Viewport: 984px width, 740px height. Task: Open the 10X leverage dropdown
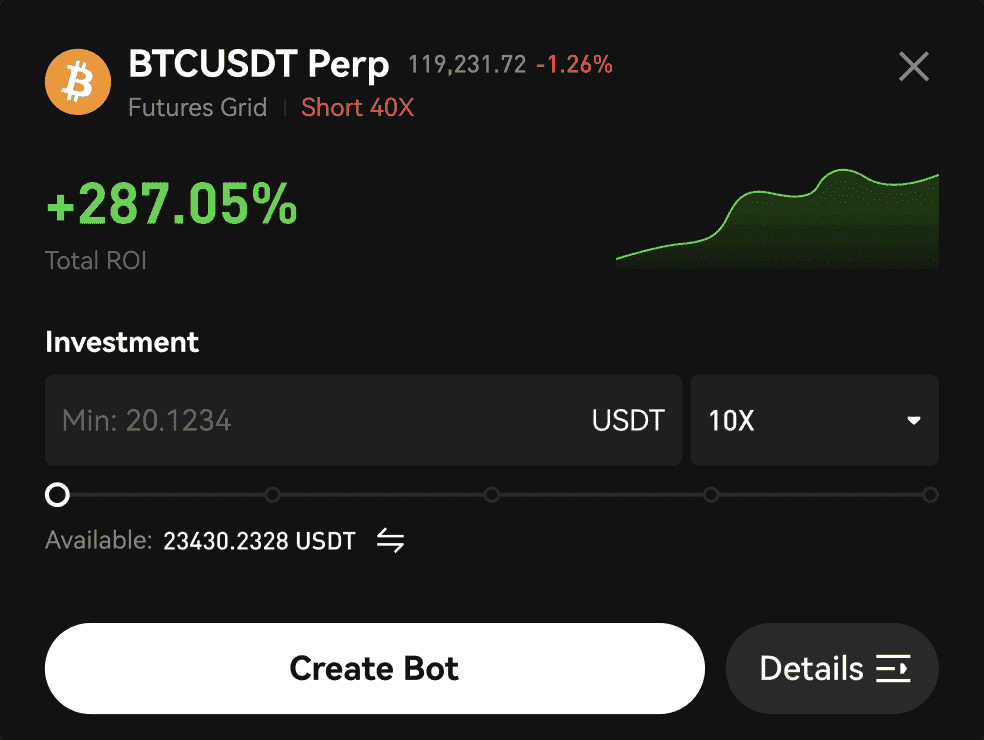(814, 420)
